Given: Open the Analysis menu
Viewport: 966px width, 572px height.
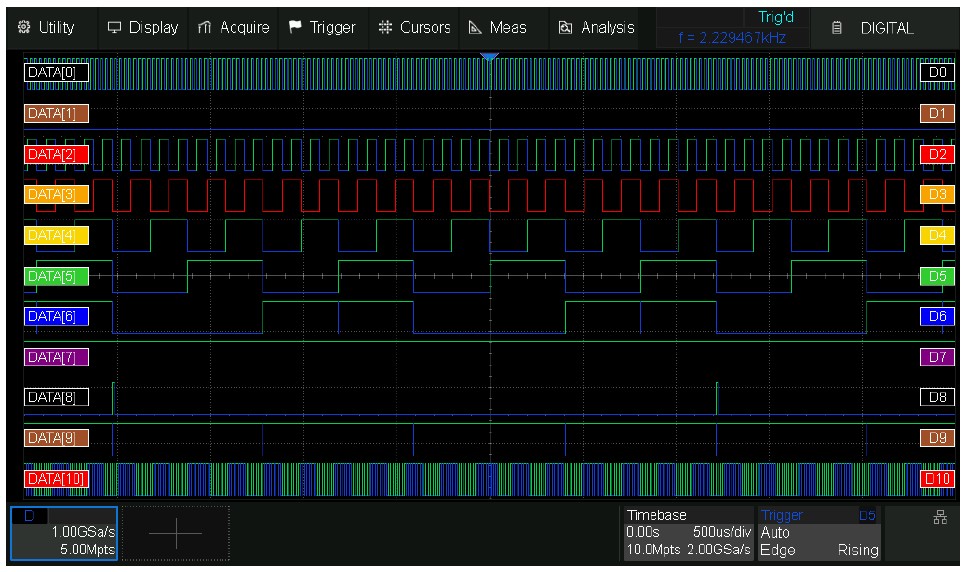Looking at the screenshot, I should point(597,28).
